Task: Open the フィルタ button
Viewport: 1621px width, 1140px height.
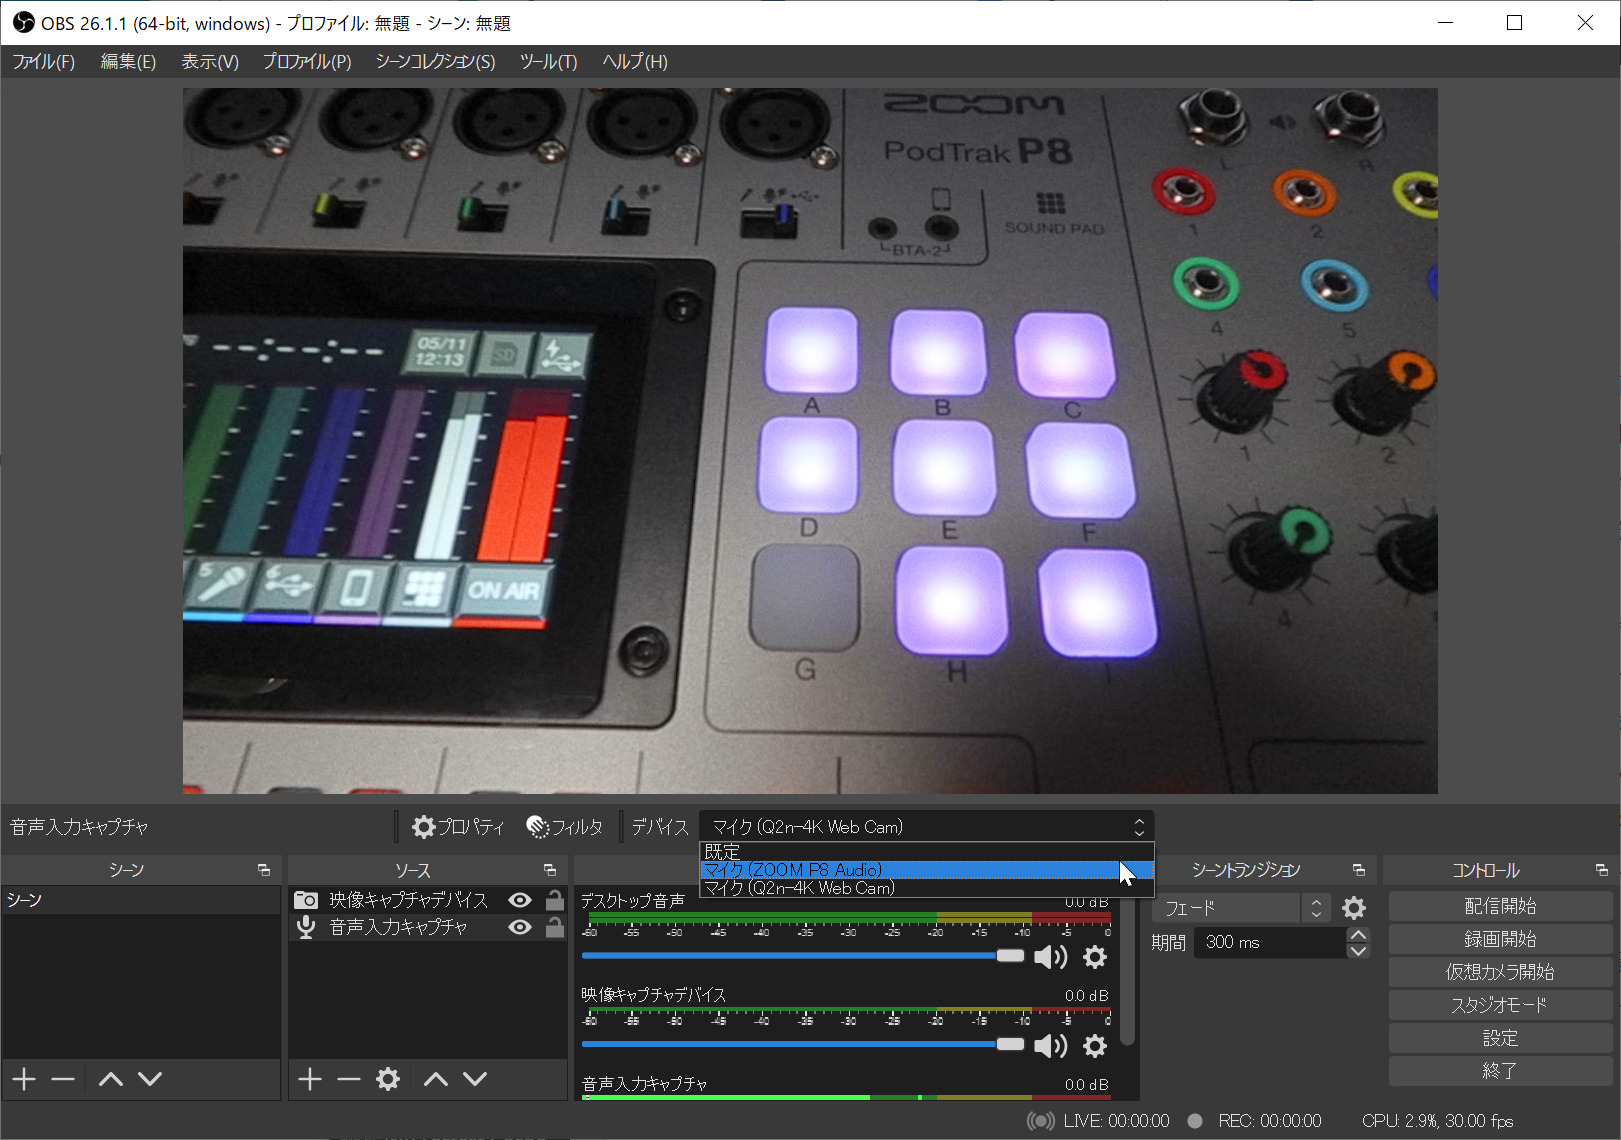Action: [x=565, y=827]
